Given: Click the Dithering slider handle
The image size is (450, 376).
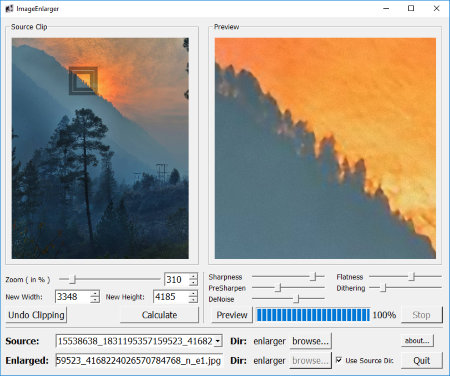Looking at the screenshot, I should coord(384,287).
